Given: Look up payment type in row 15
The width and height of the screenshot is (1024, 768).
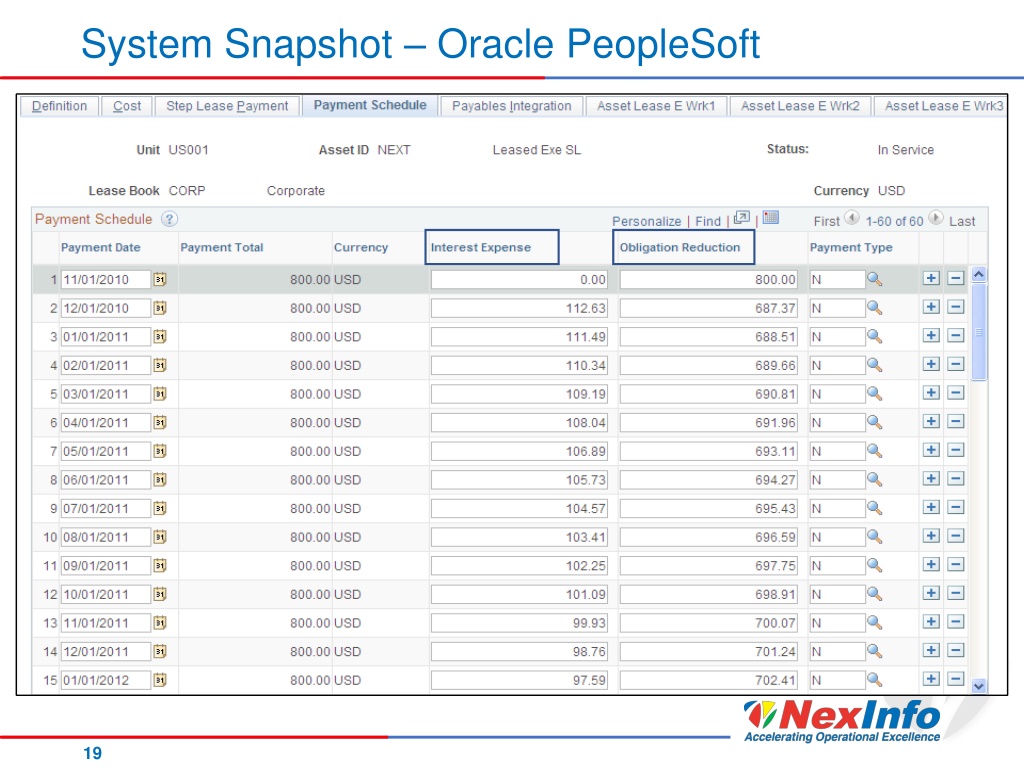Looking at the screenshot, I should pos(874,680).
